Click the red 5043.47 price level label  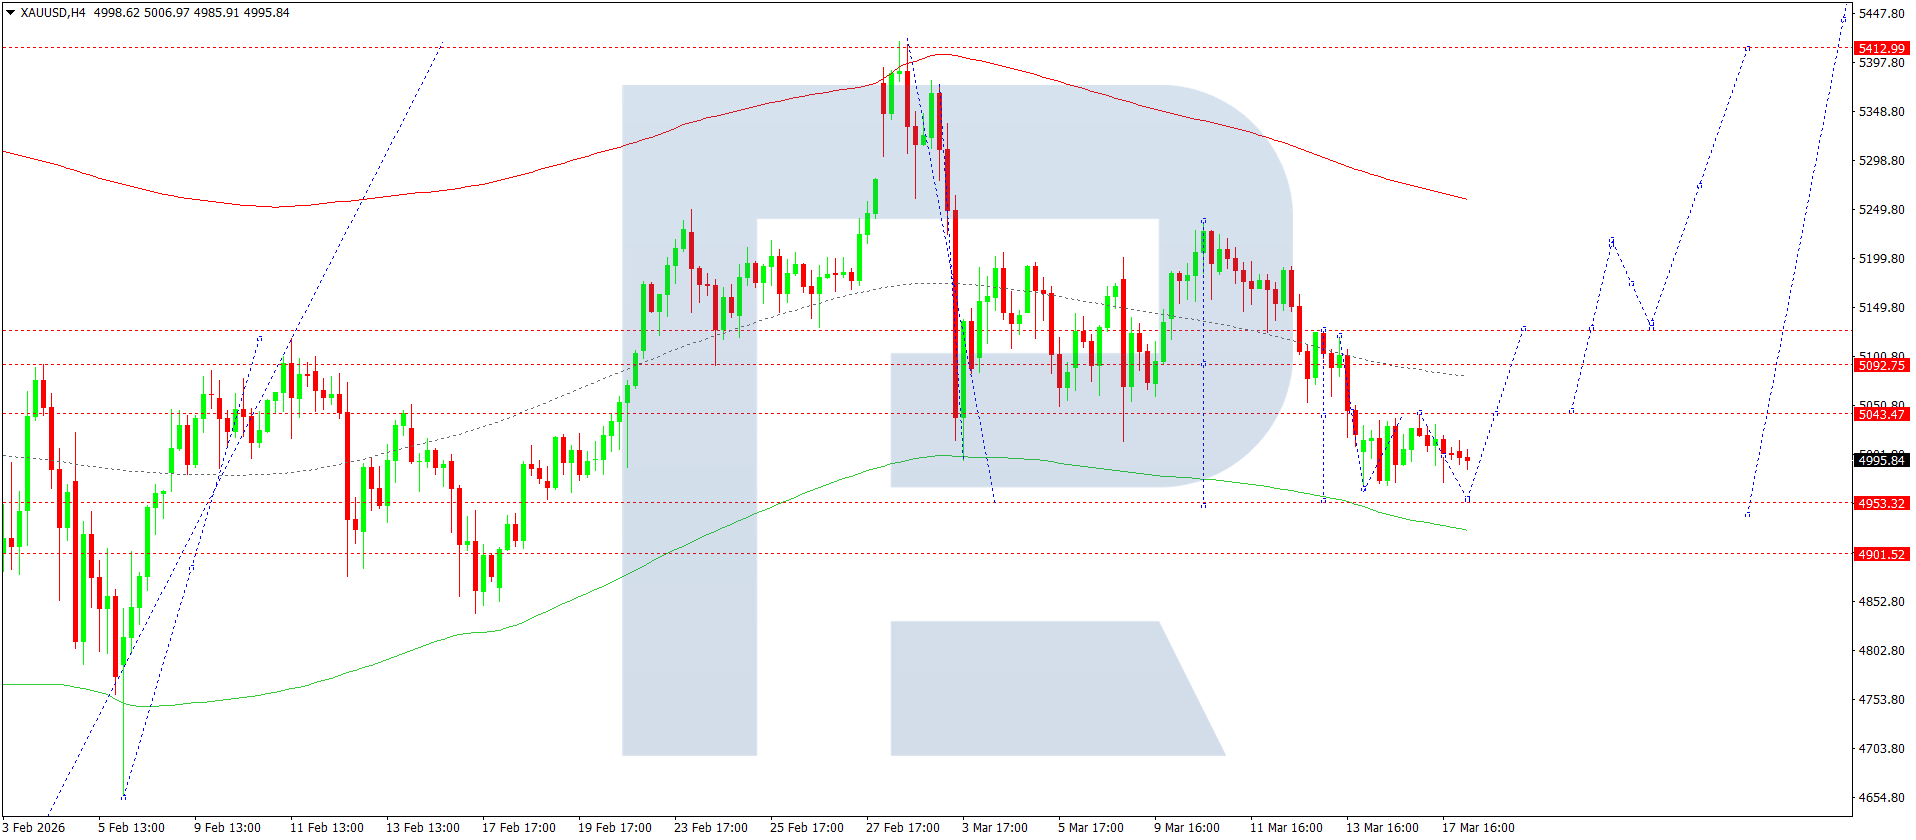point(1881,414)
